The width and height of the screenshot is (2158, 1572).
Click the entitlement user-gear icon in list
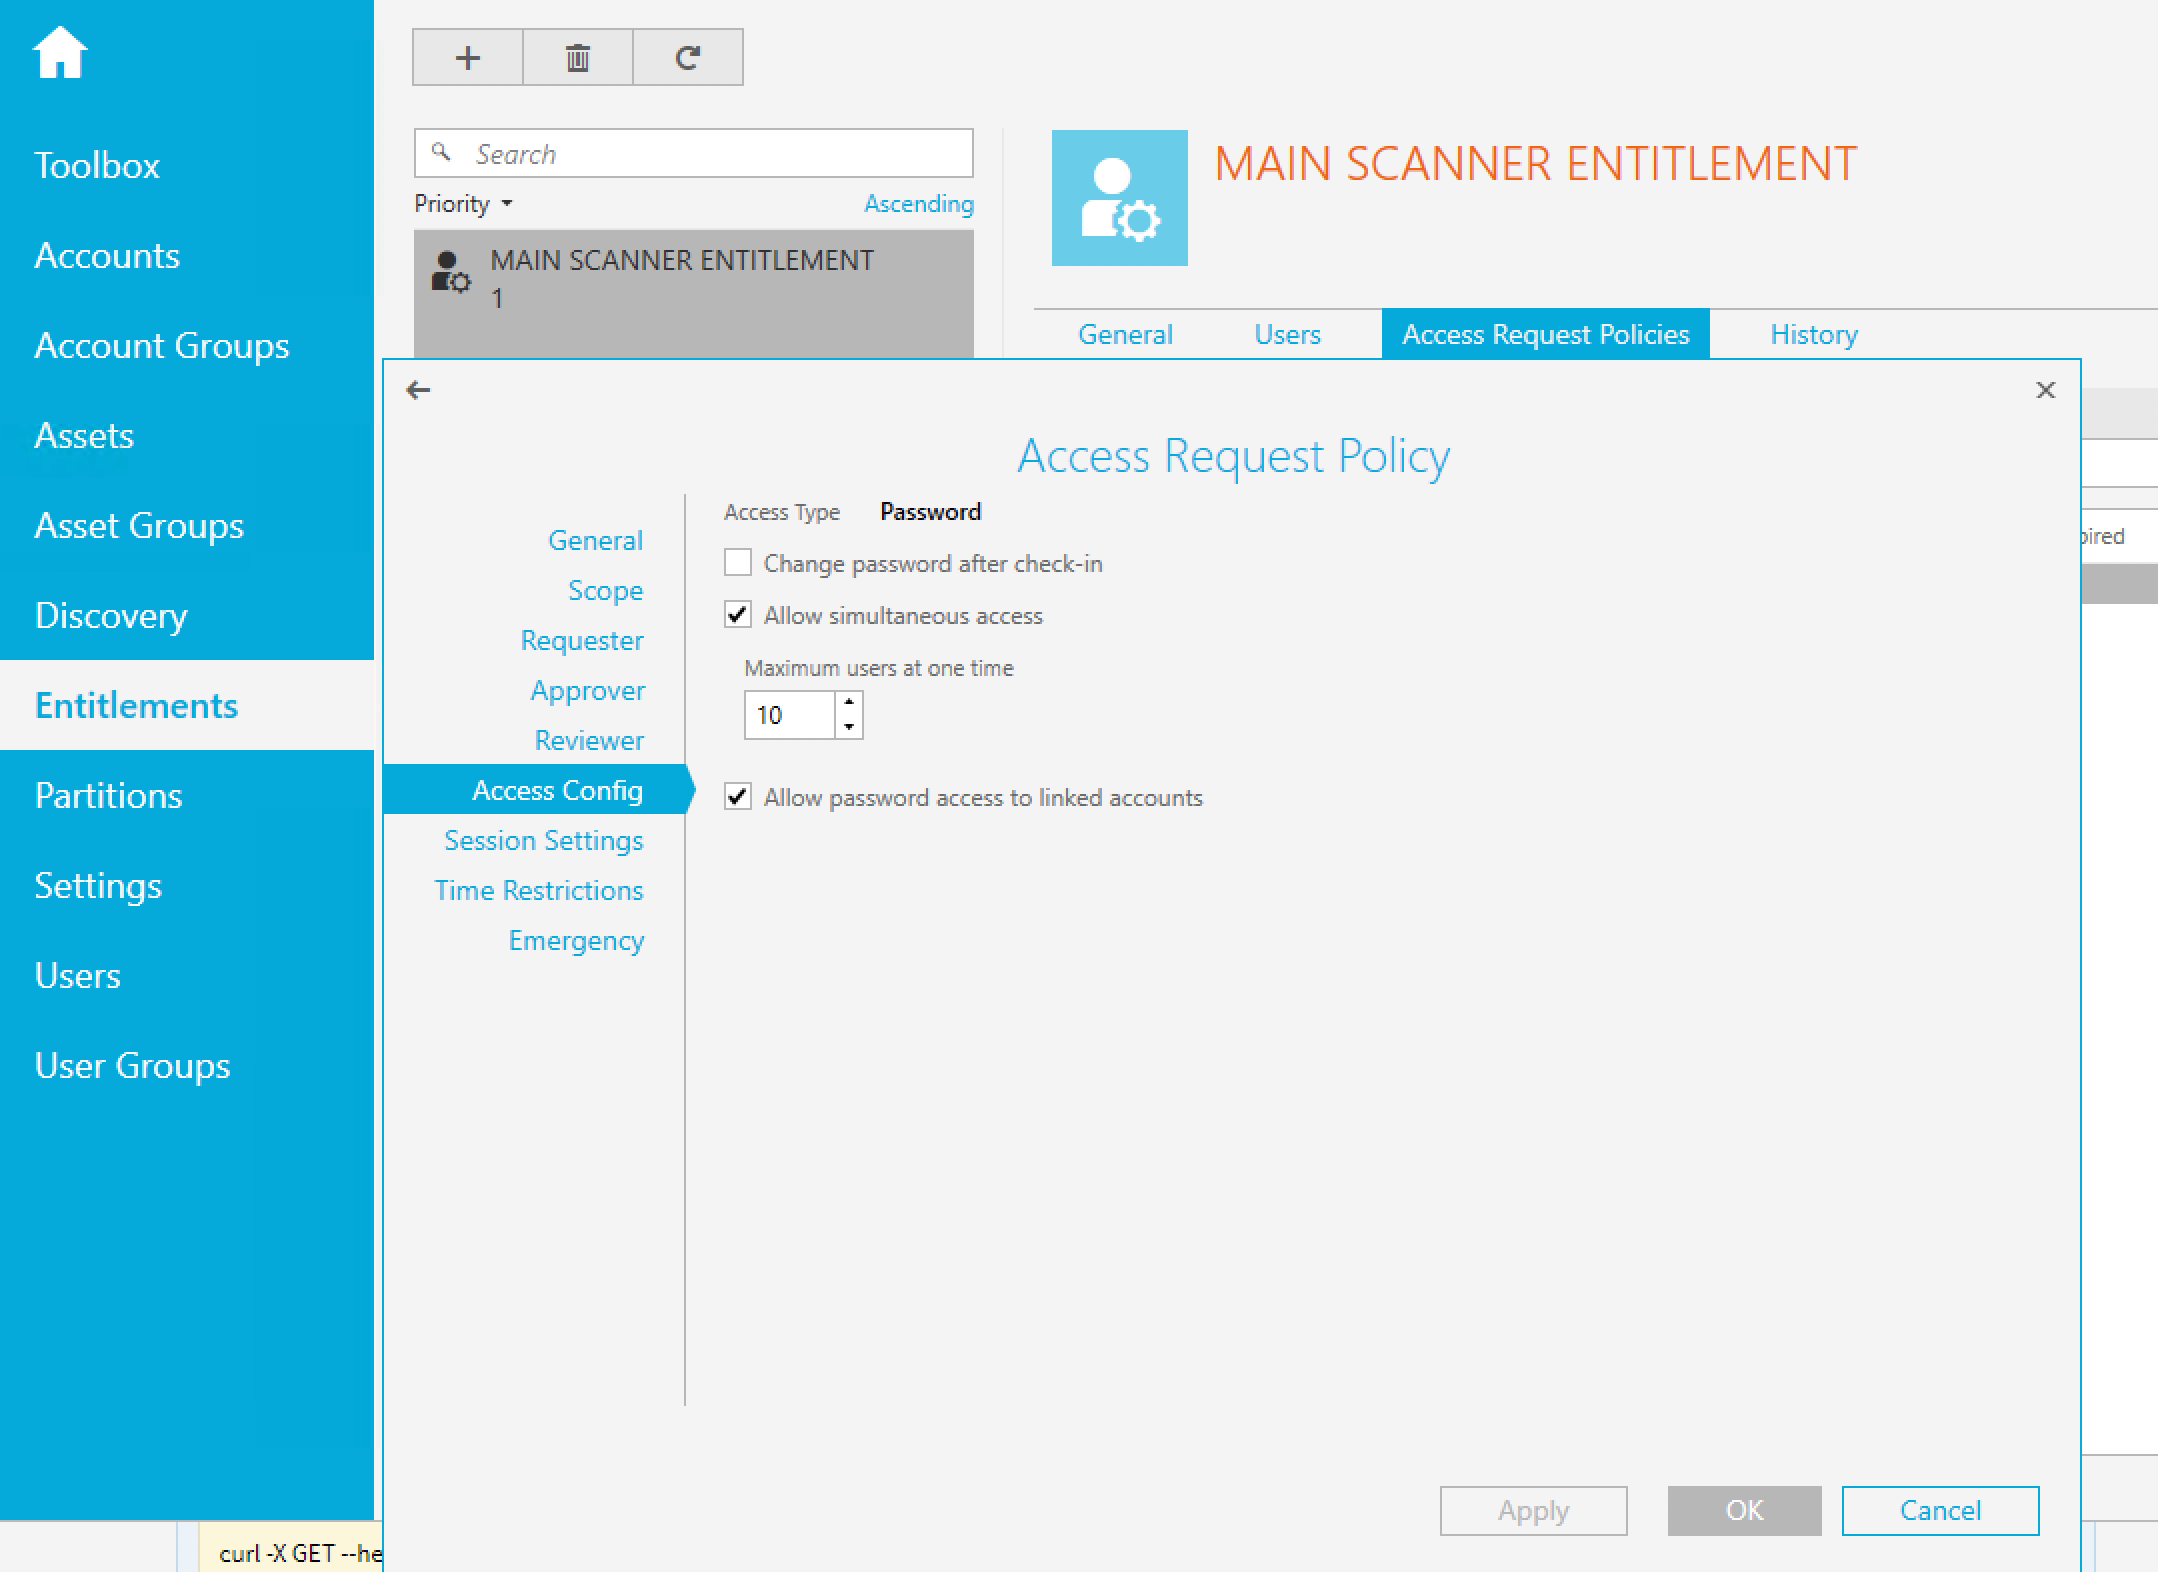(450, 272)
